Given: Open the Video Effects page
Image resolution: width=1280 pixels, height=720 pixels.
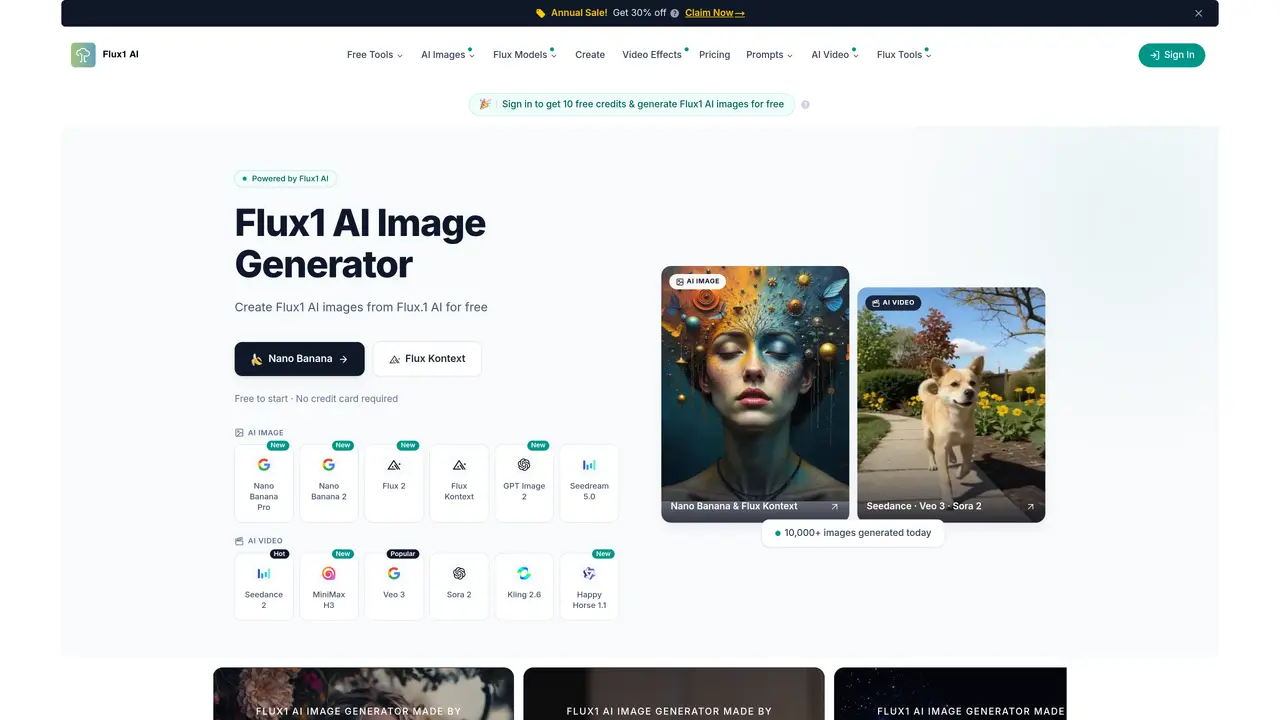Looking at the screenshot, I should click(x=652, y=55).
